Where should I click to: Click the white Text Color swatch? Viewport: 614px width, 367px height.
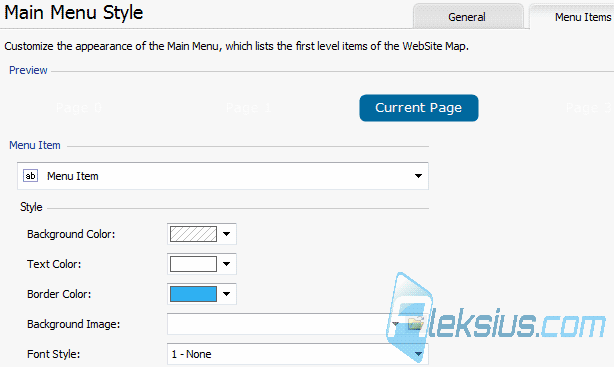pyautogui.click(x=193, y=264)
